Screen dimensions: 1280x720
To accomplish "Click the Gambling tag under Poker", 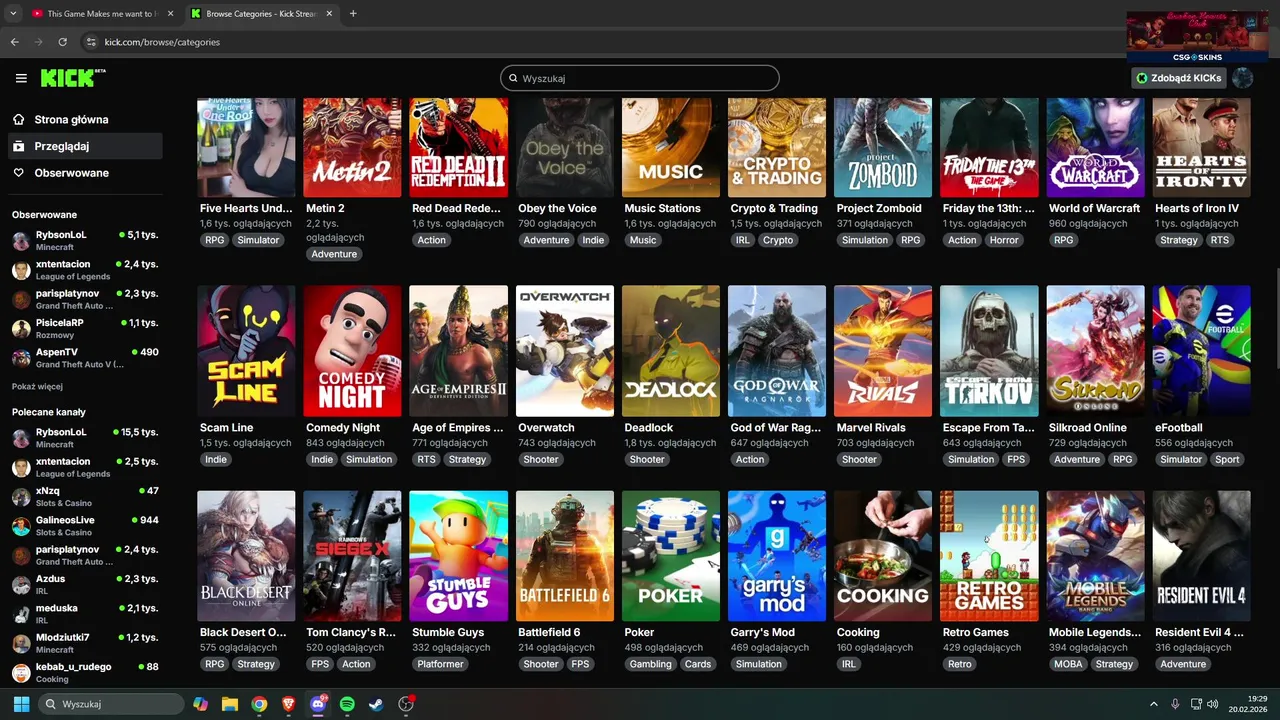I will pos(651,664).
